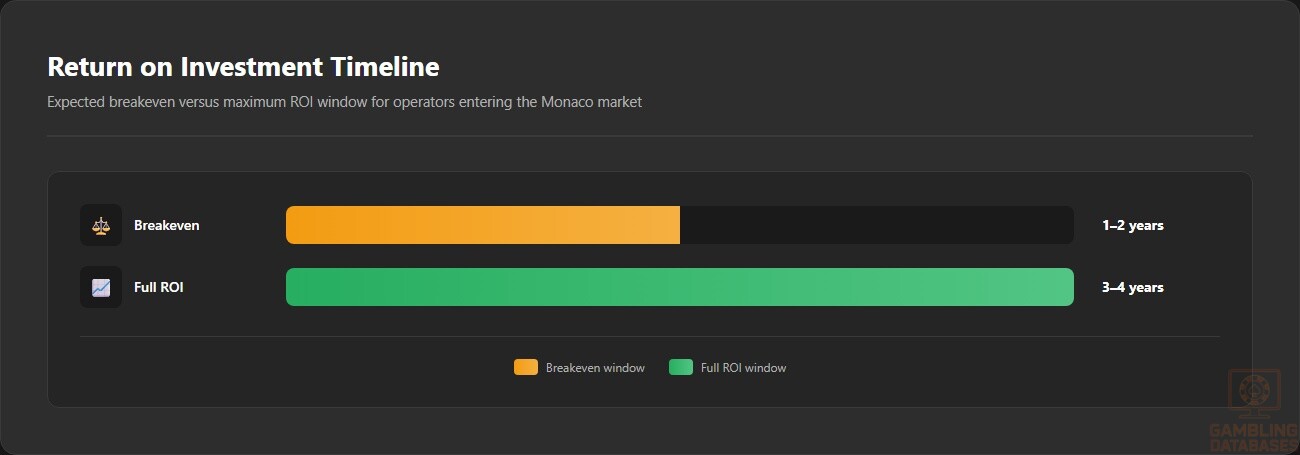Click the Full ROI chart icon
This screenshot has height=455, width=1300.
pos(101,287)
